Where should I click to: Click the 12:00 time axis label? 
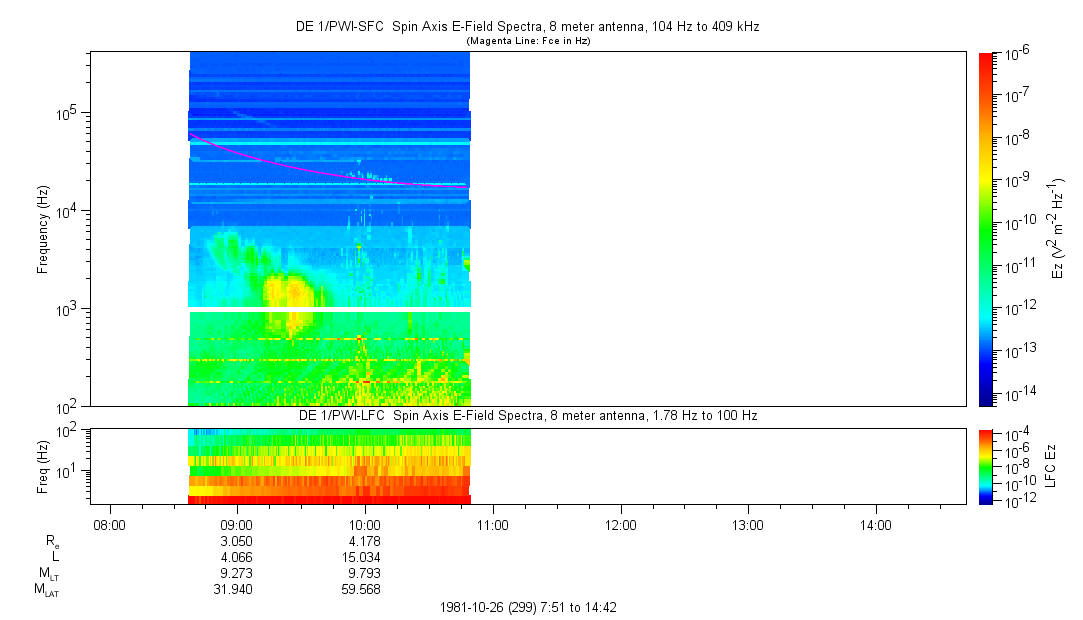click(x=620, y=524)
